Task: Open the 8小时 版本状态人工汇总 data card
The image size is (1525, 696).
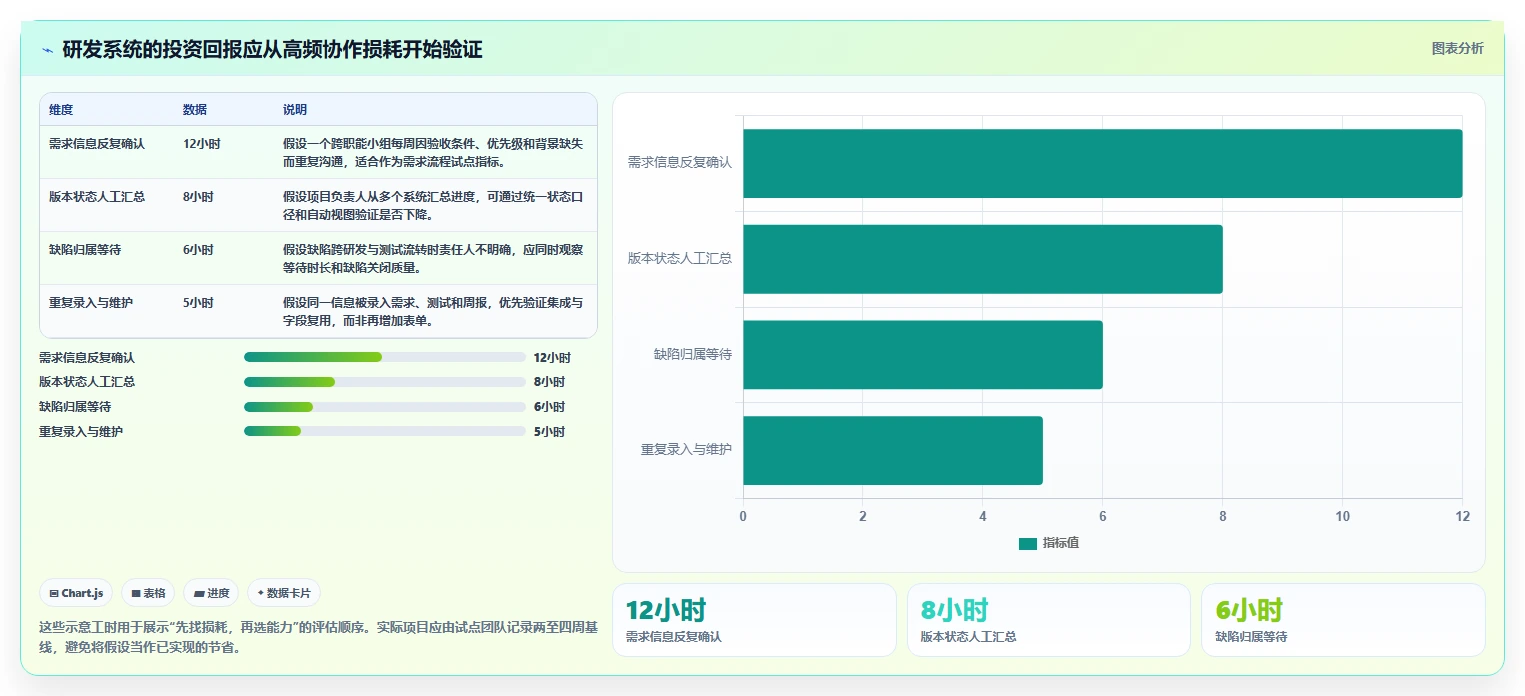Action: [1049, 620]
